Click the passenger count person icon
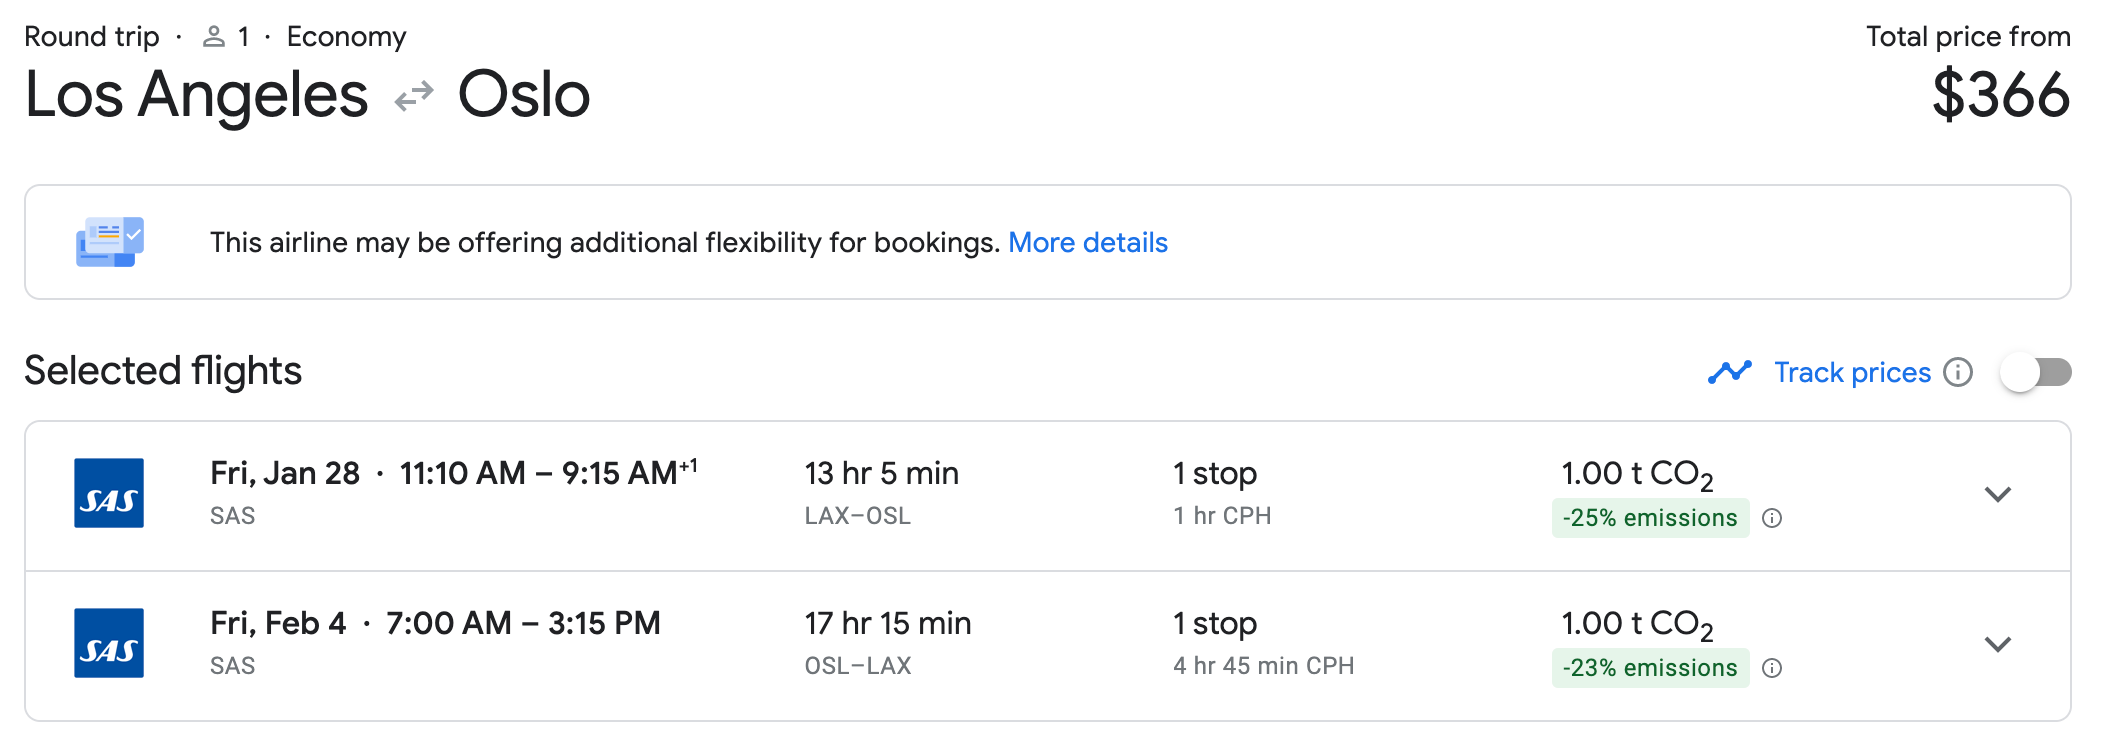The image size is (2114, 740). pos(213,37)
